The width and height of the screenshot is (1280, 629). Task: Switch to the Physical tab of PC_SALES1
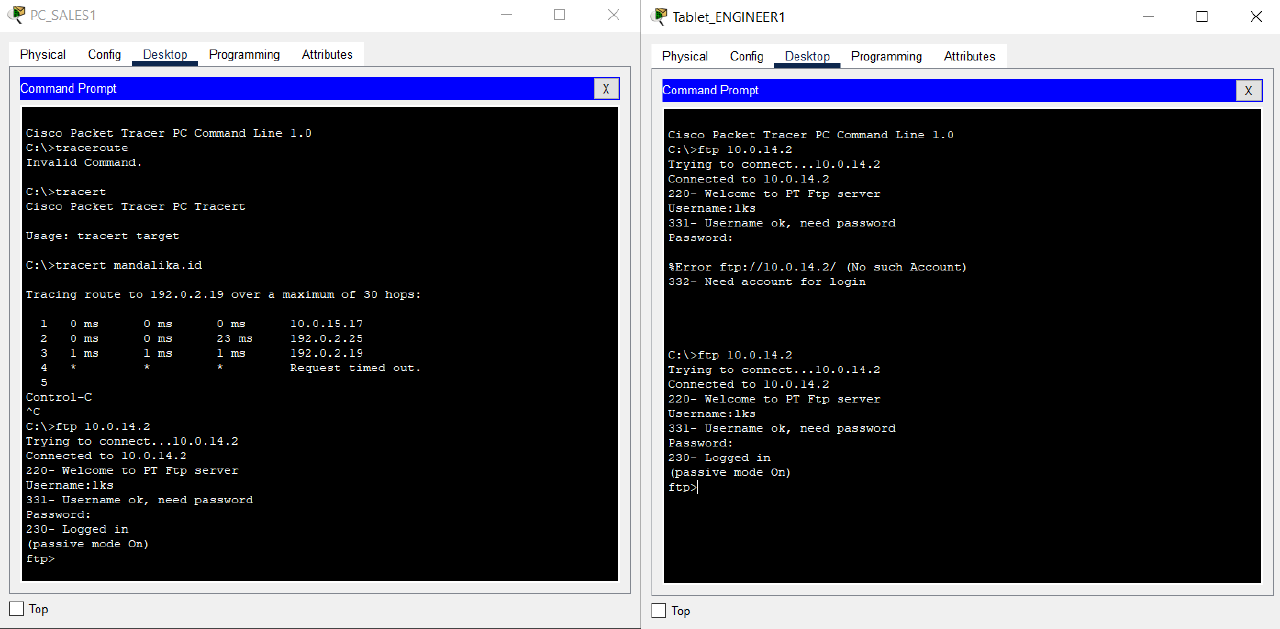(x=42, y=55)
